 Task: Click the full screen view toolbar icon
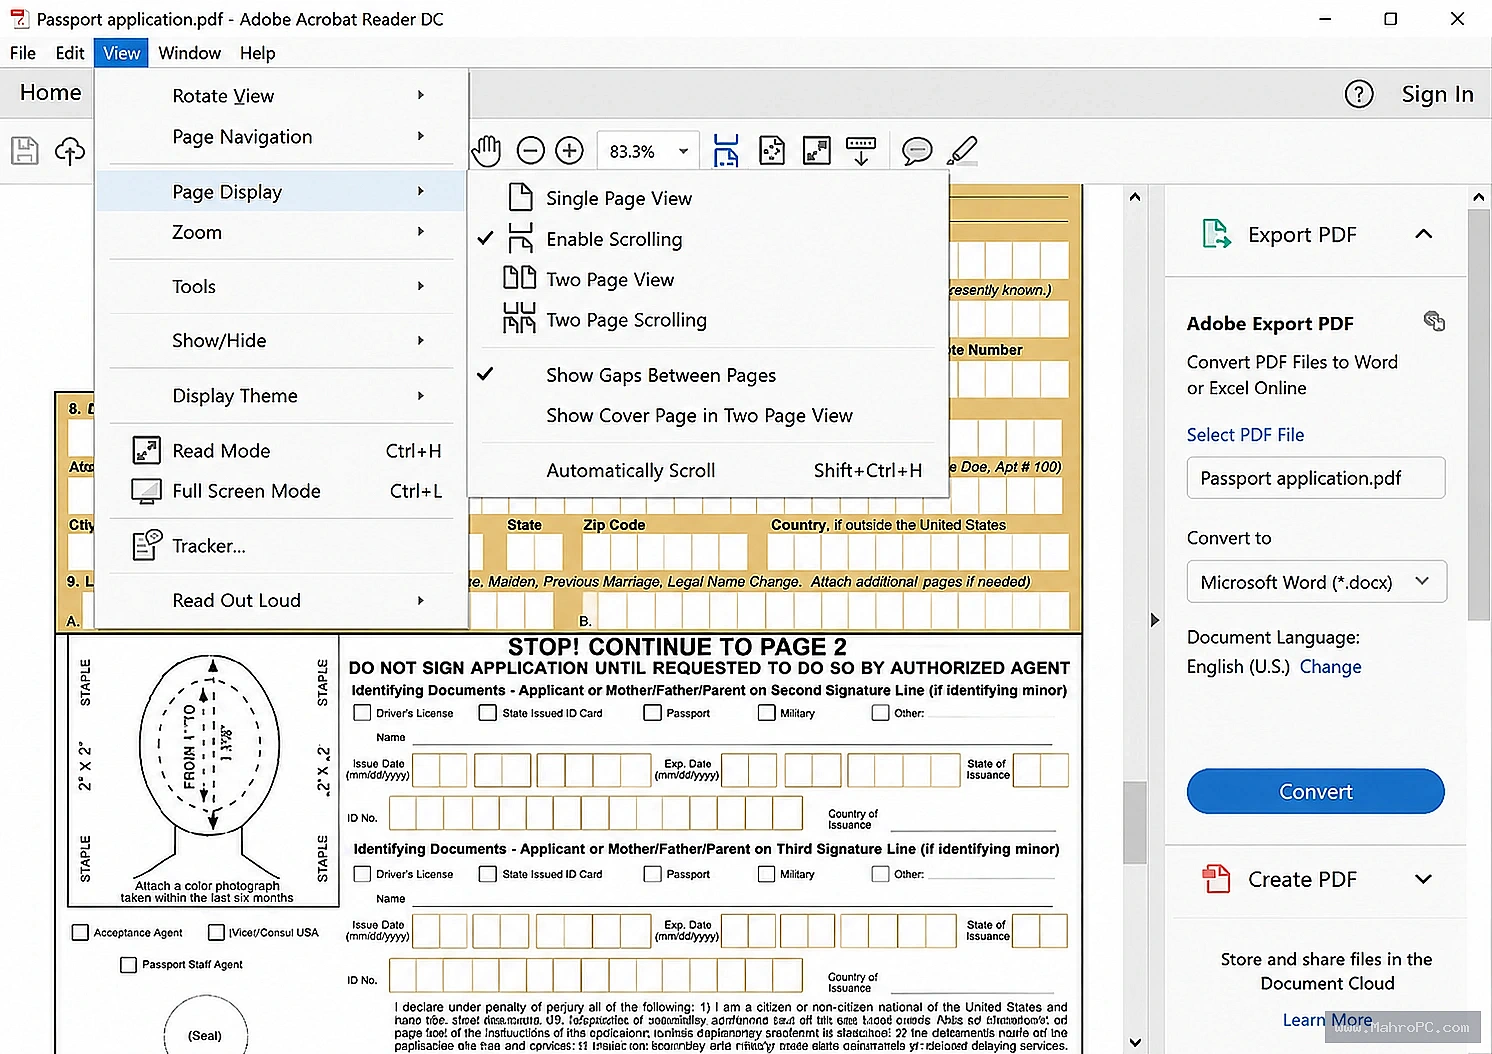point(817,151)
